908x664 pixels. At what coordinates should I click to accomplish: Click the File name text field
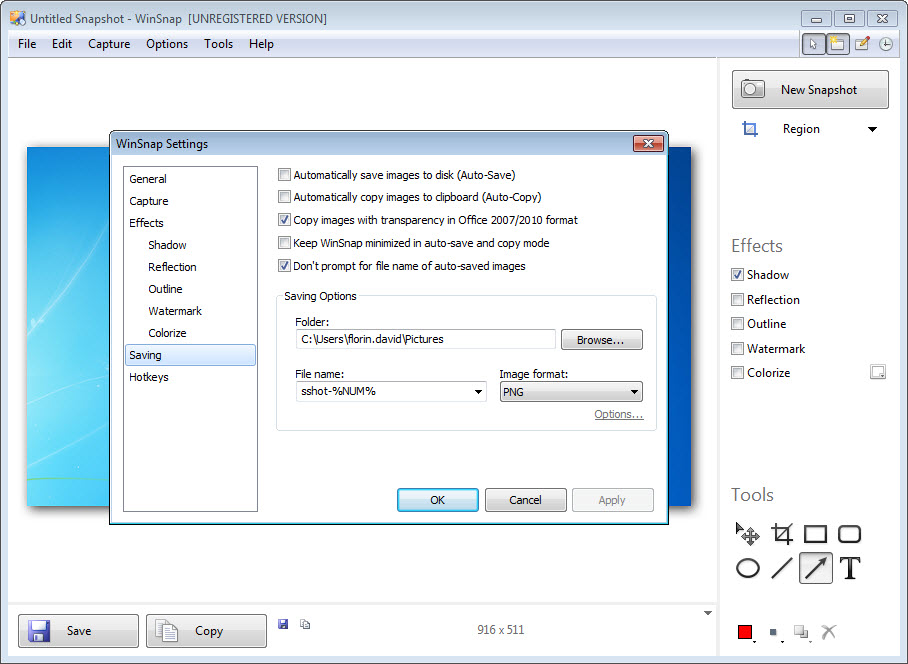384,392
